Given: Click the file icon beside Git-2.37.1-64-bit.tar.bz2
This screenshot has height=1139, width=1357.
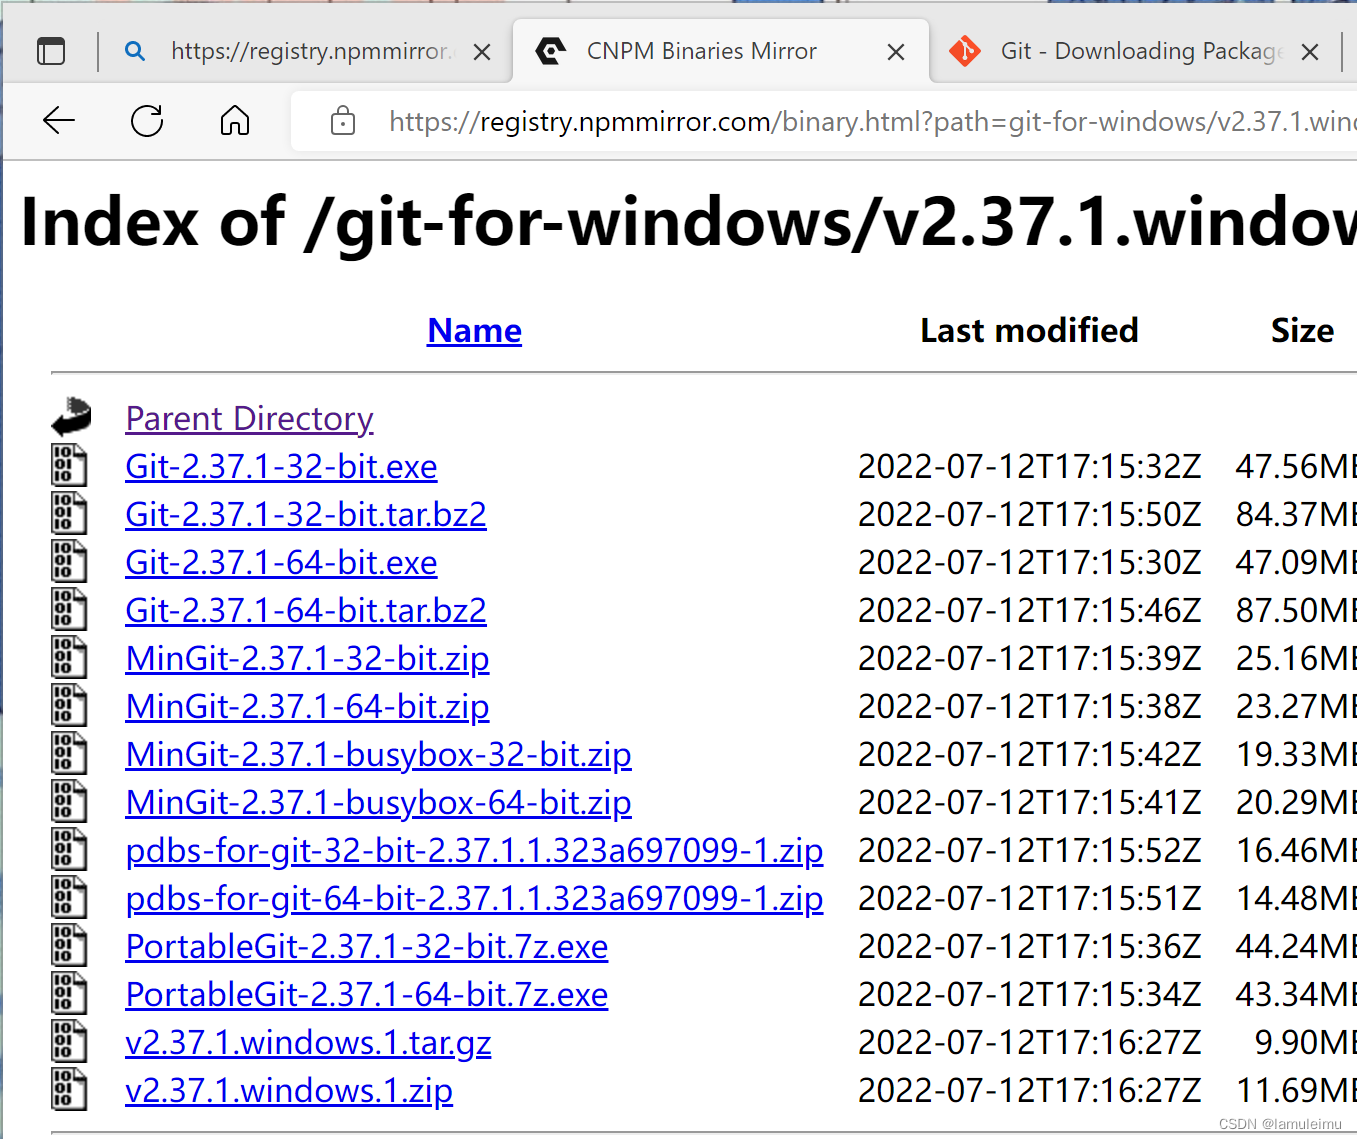Looking at the screenshot, I should click(69, 609).
